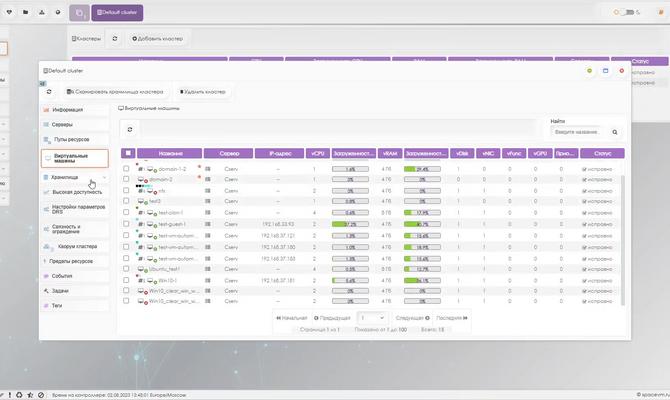Open Кворум кластера section in sidebar
The height and width of the screenshot is (400, 670).
tap(75, 247)
